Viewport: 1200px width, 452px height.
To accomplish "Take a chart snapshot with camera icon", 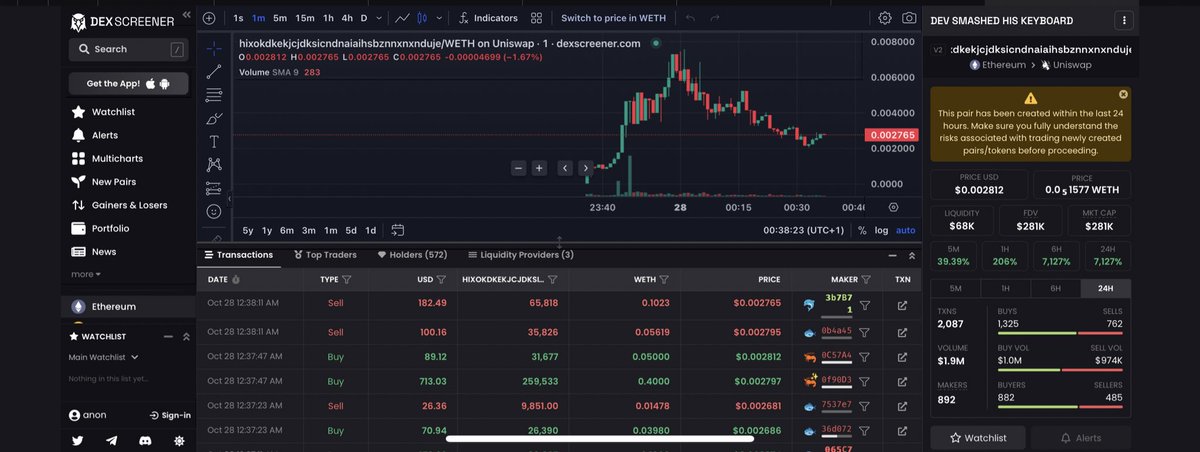I will [909, 18].
